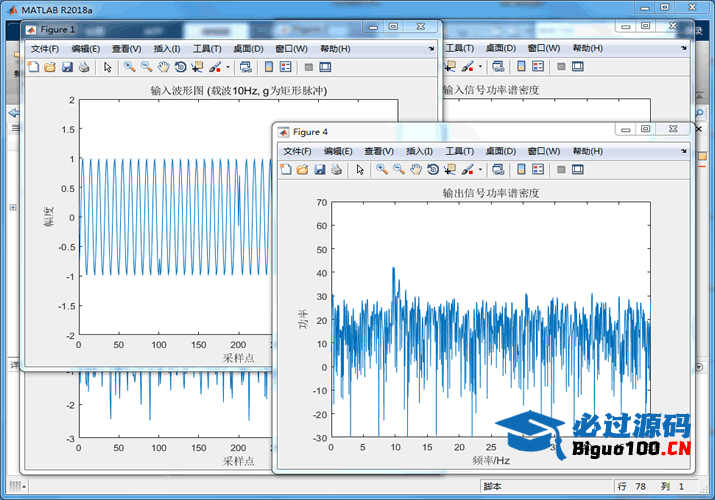Click Link Plot icon in Figure 4 toolbar
The width and height of the screenshot is (715, 500).
tap(498, 170)
